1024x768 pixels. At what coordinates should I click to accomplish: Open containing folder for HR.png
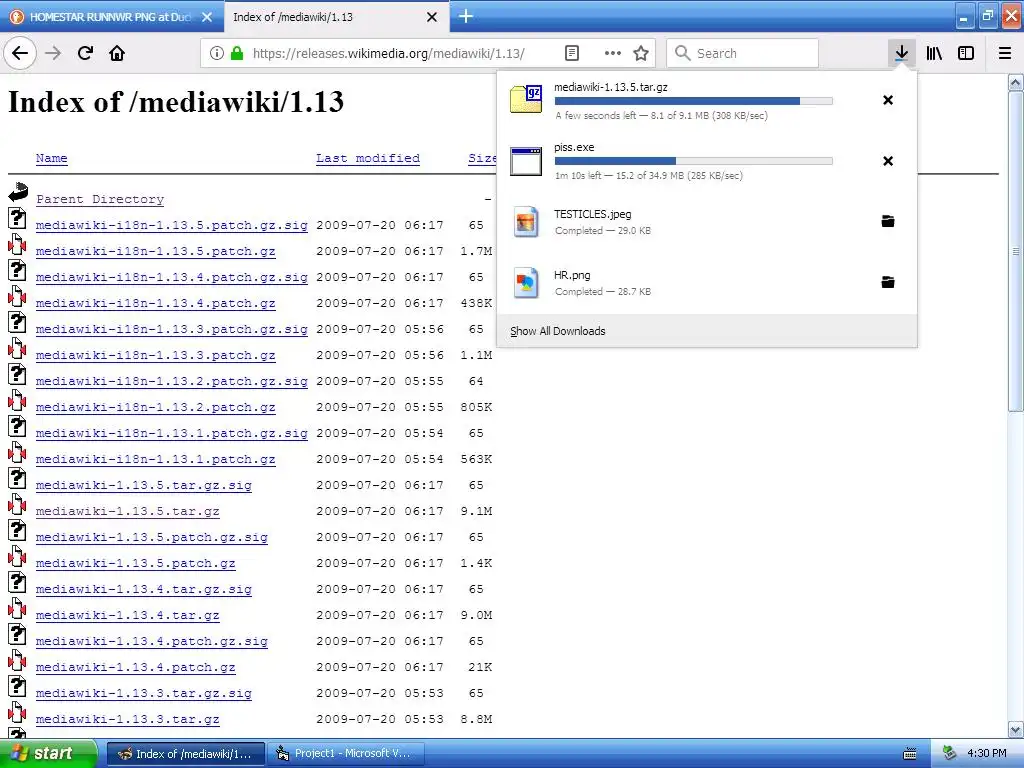coord(888,282)
